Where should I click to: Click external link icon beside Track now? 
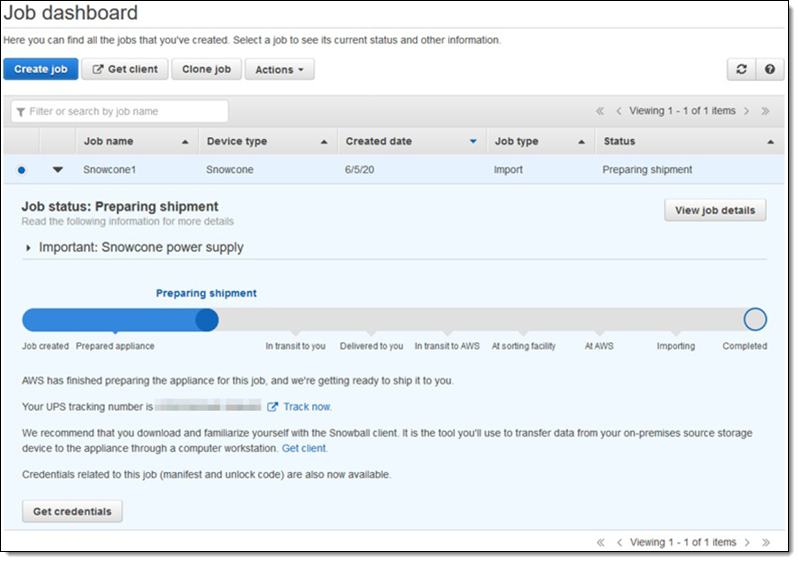[273, 407]
